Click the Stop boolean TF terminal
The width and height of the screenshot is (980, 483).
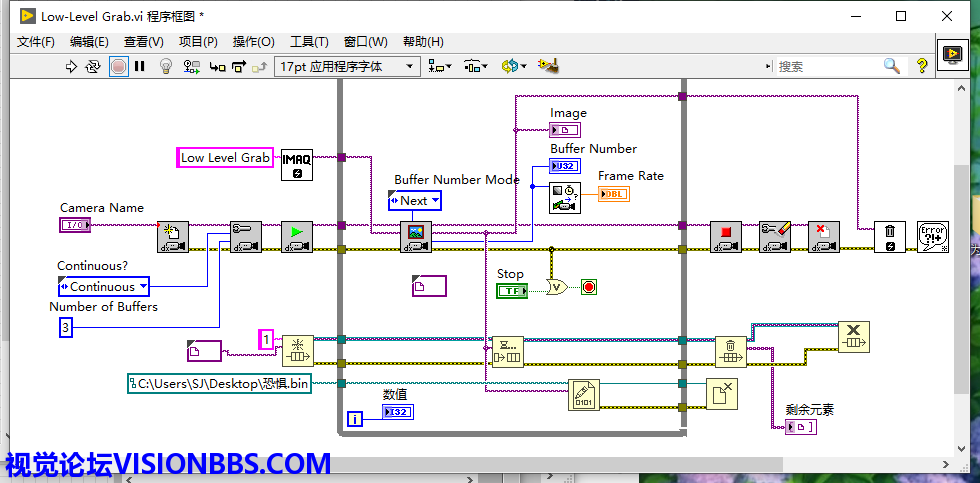(511, 290)
